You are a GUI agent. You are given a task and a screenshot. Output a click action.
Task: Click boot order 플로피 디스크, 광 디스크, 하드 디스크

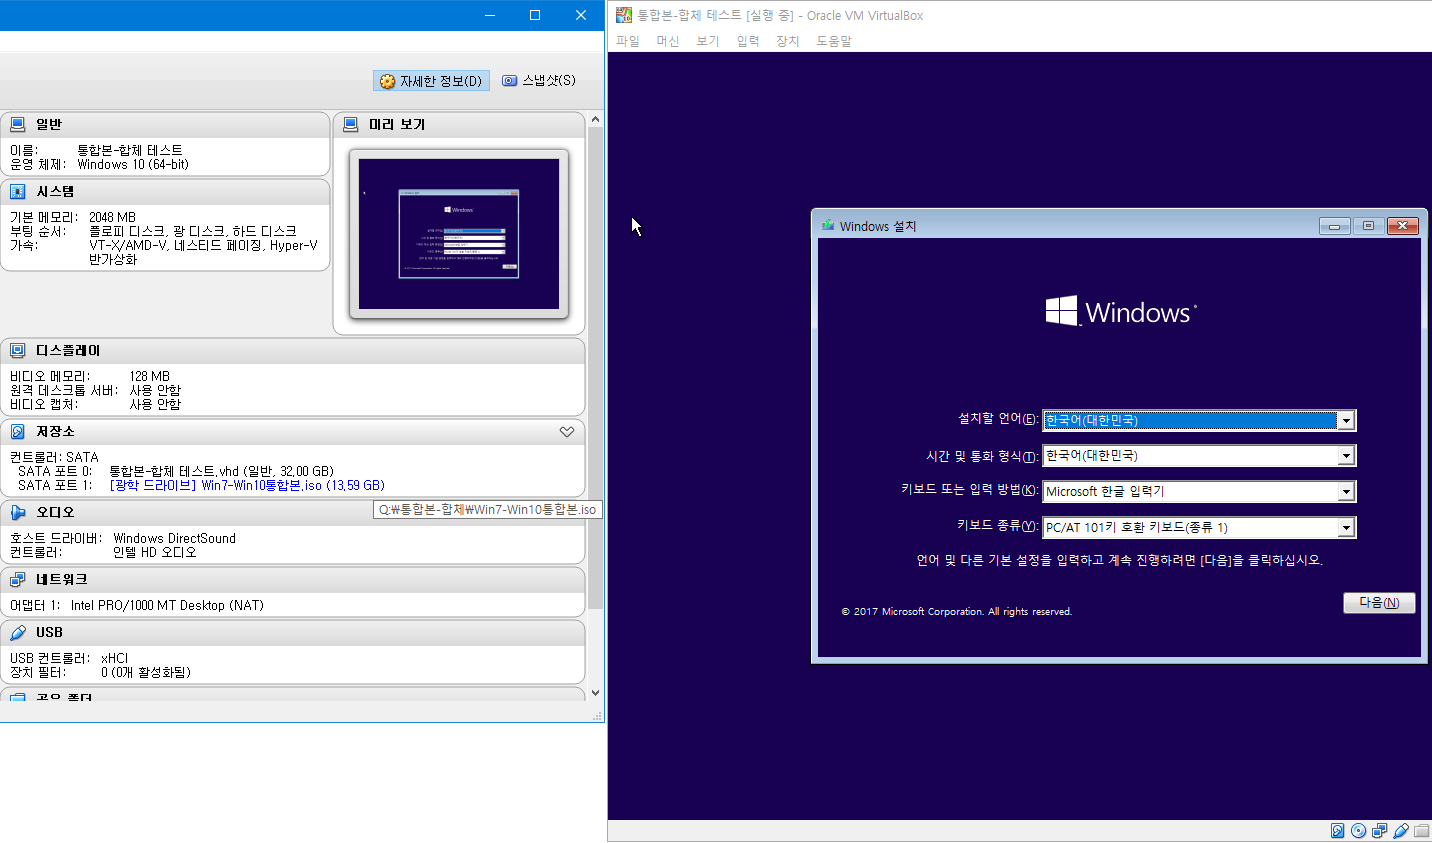tap(193, 231)
